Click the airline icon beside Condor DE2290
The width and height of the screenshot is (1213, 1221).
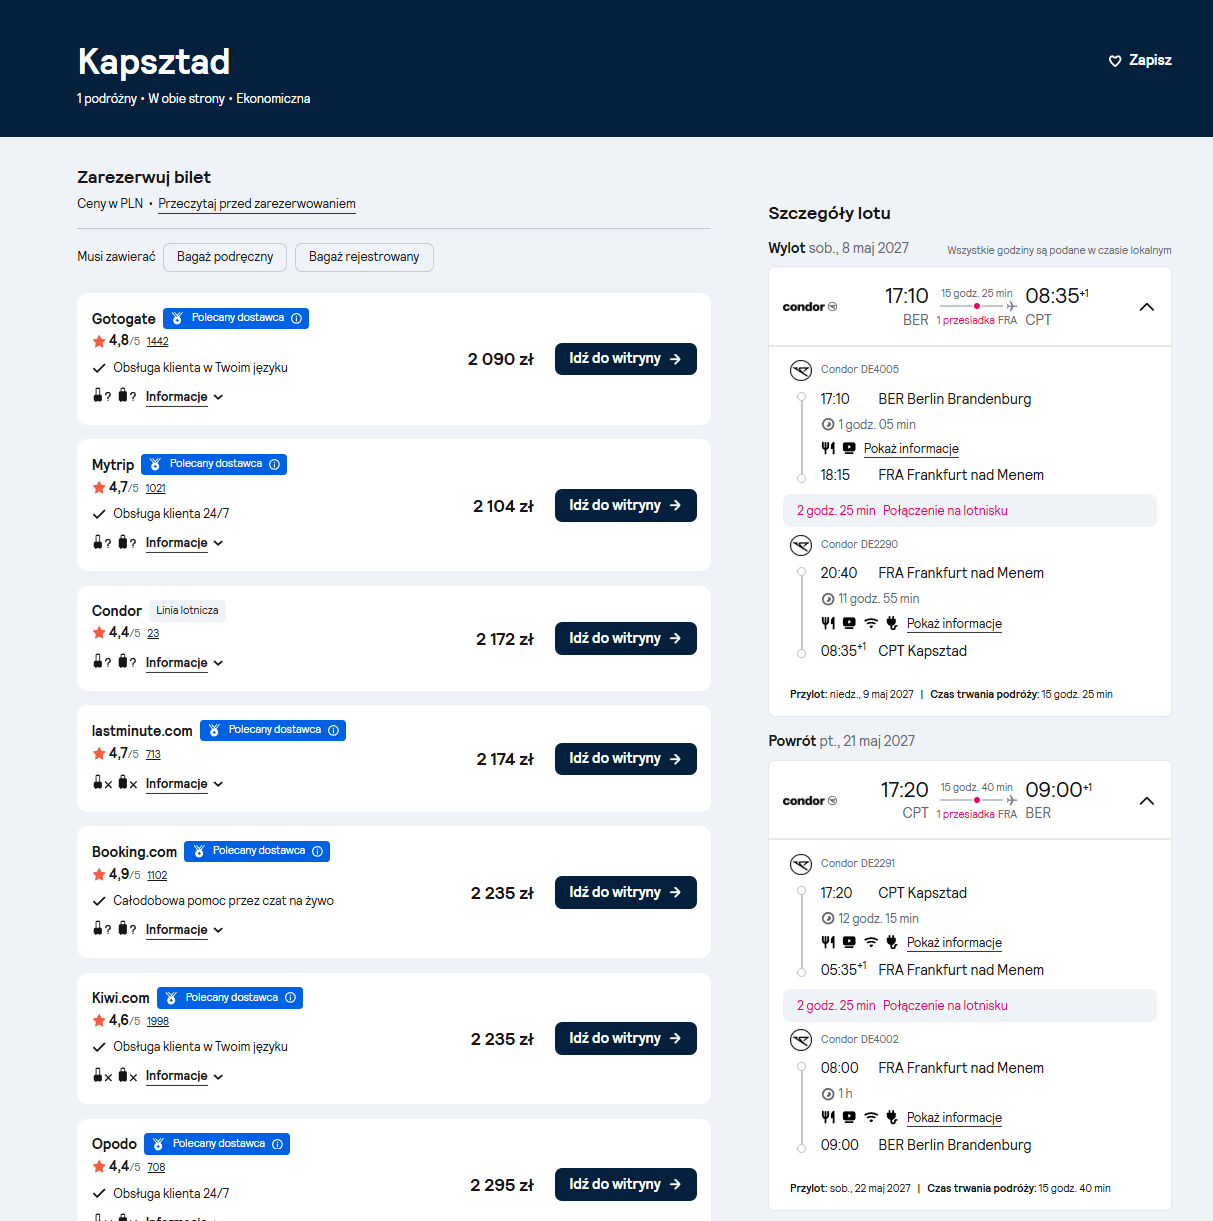[x=801, y=545]
